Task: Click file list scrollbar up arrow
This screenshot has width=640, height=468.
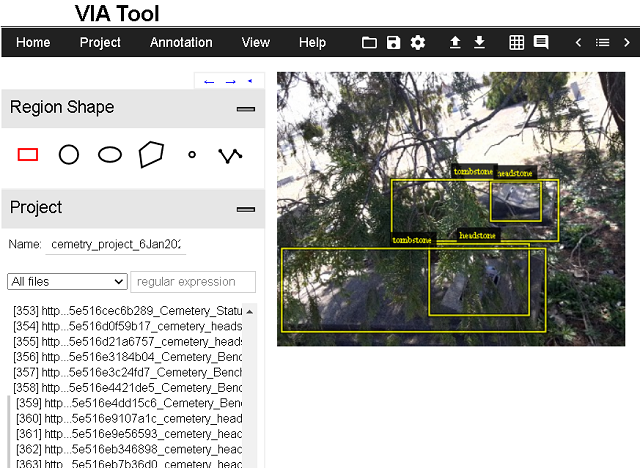Action: pos(249,312)
